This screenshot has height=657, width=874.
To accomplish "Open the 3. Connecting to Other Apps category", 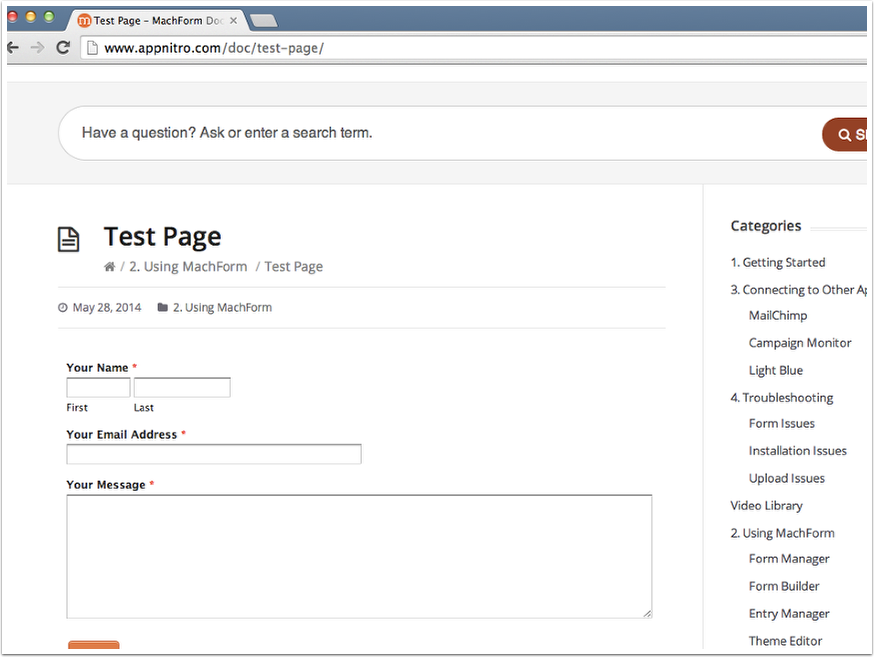I will tap(798, 290).
